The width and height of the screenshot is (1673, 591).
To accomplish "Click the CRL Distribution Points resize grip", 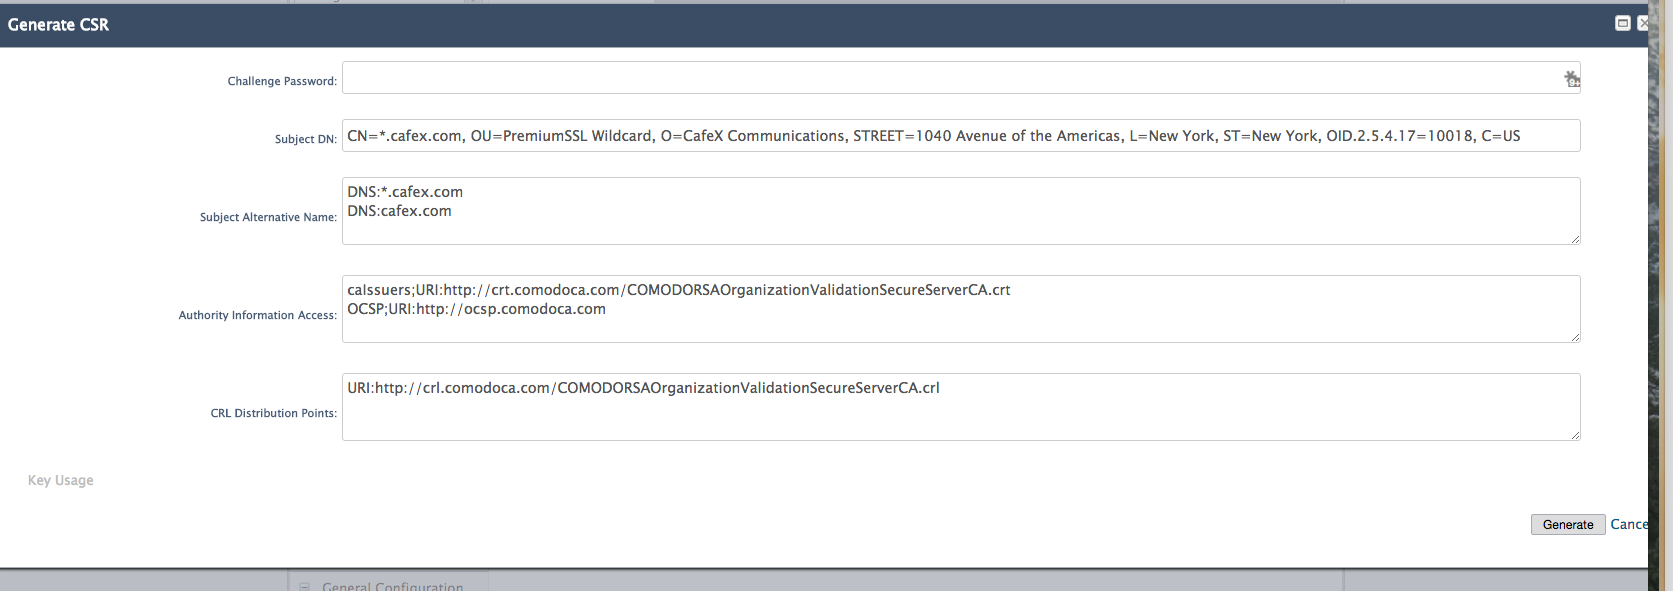I will [x=1575, y=435].
